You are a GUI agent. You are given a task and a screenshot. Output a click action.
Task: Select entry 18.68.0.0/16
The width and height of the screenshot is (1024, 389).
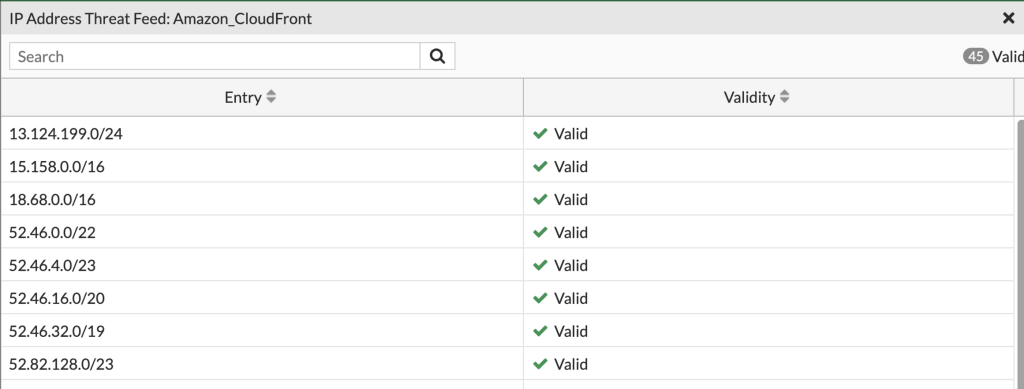(x=52, y=200)
